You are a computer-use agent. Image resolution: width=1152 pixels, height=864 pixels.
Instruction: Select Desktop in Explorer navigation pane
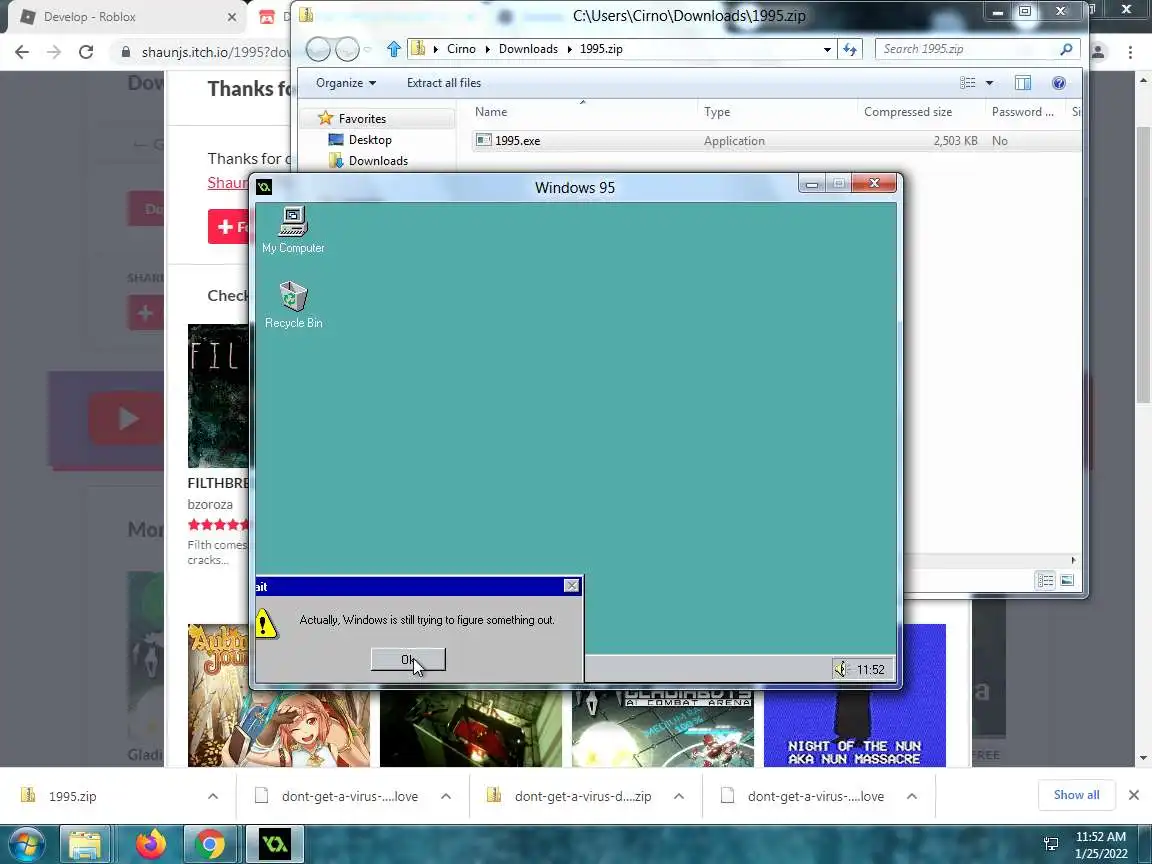point(370,140)
